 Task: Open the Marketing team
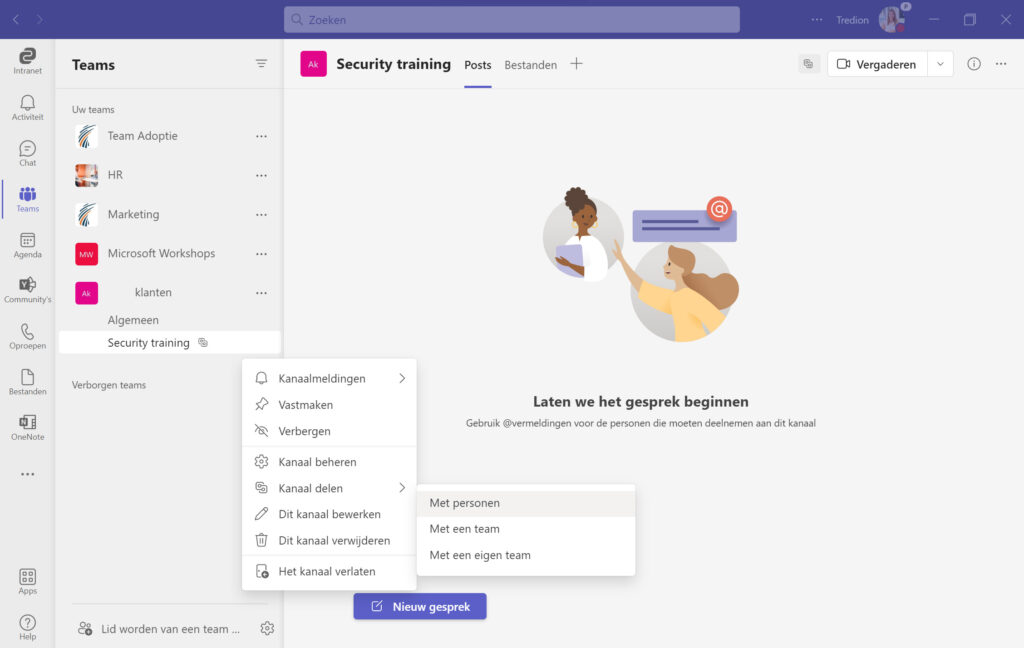(133, 214)
